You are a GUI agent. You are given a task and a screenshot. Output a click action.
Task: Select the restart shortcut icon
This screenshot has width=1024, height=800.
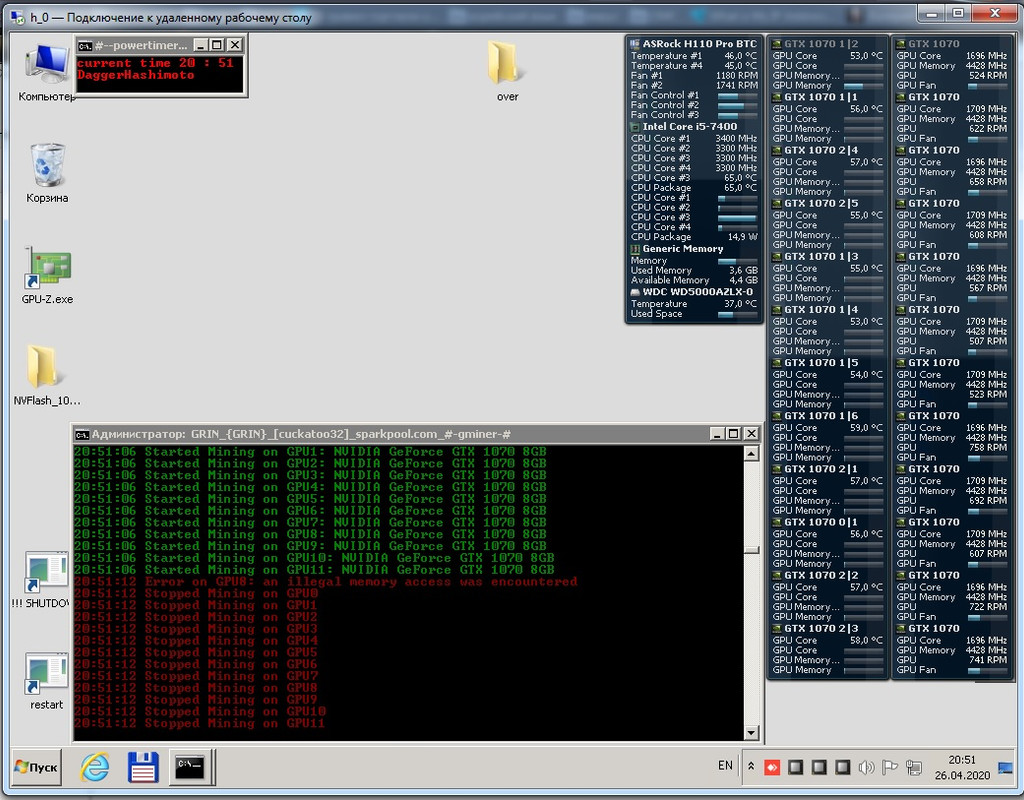pyautogui.click(x=46, y=681)
